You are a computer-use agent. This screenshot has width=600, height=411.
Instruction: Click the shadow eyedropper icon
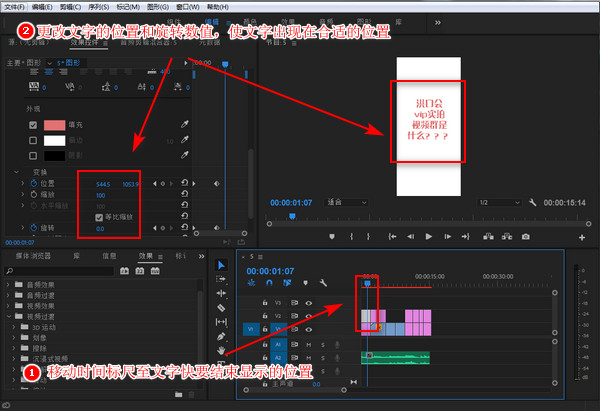185,155
